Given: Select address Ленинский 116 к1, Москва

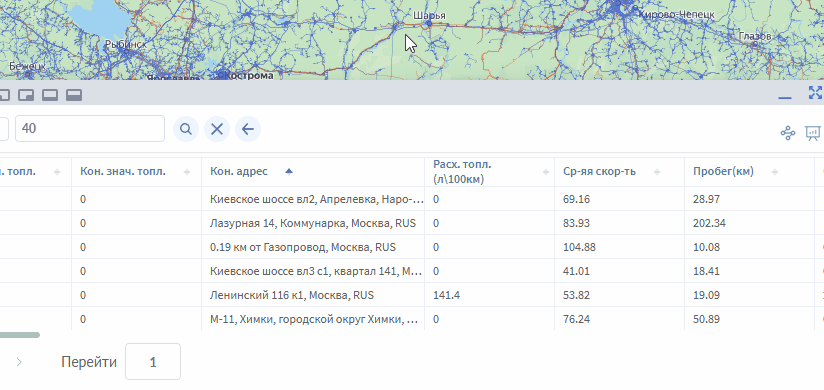Looking at the screenshot, I should tap(292, 295).
